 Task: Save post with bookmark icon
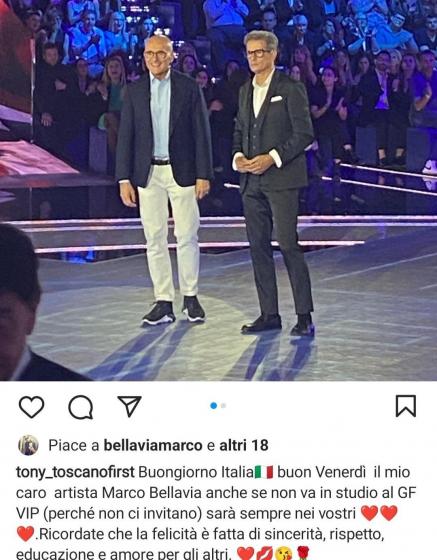406,406
